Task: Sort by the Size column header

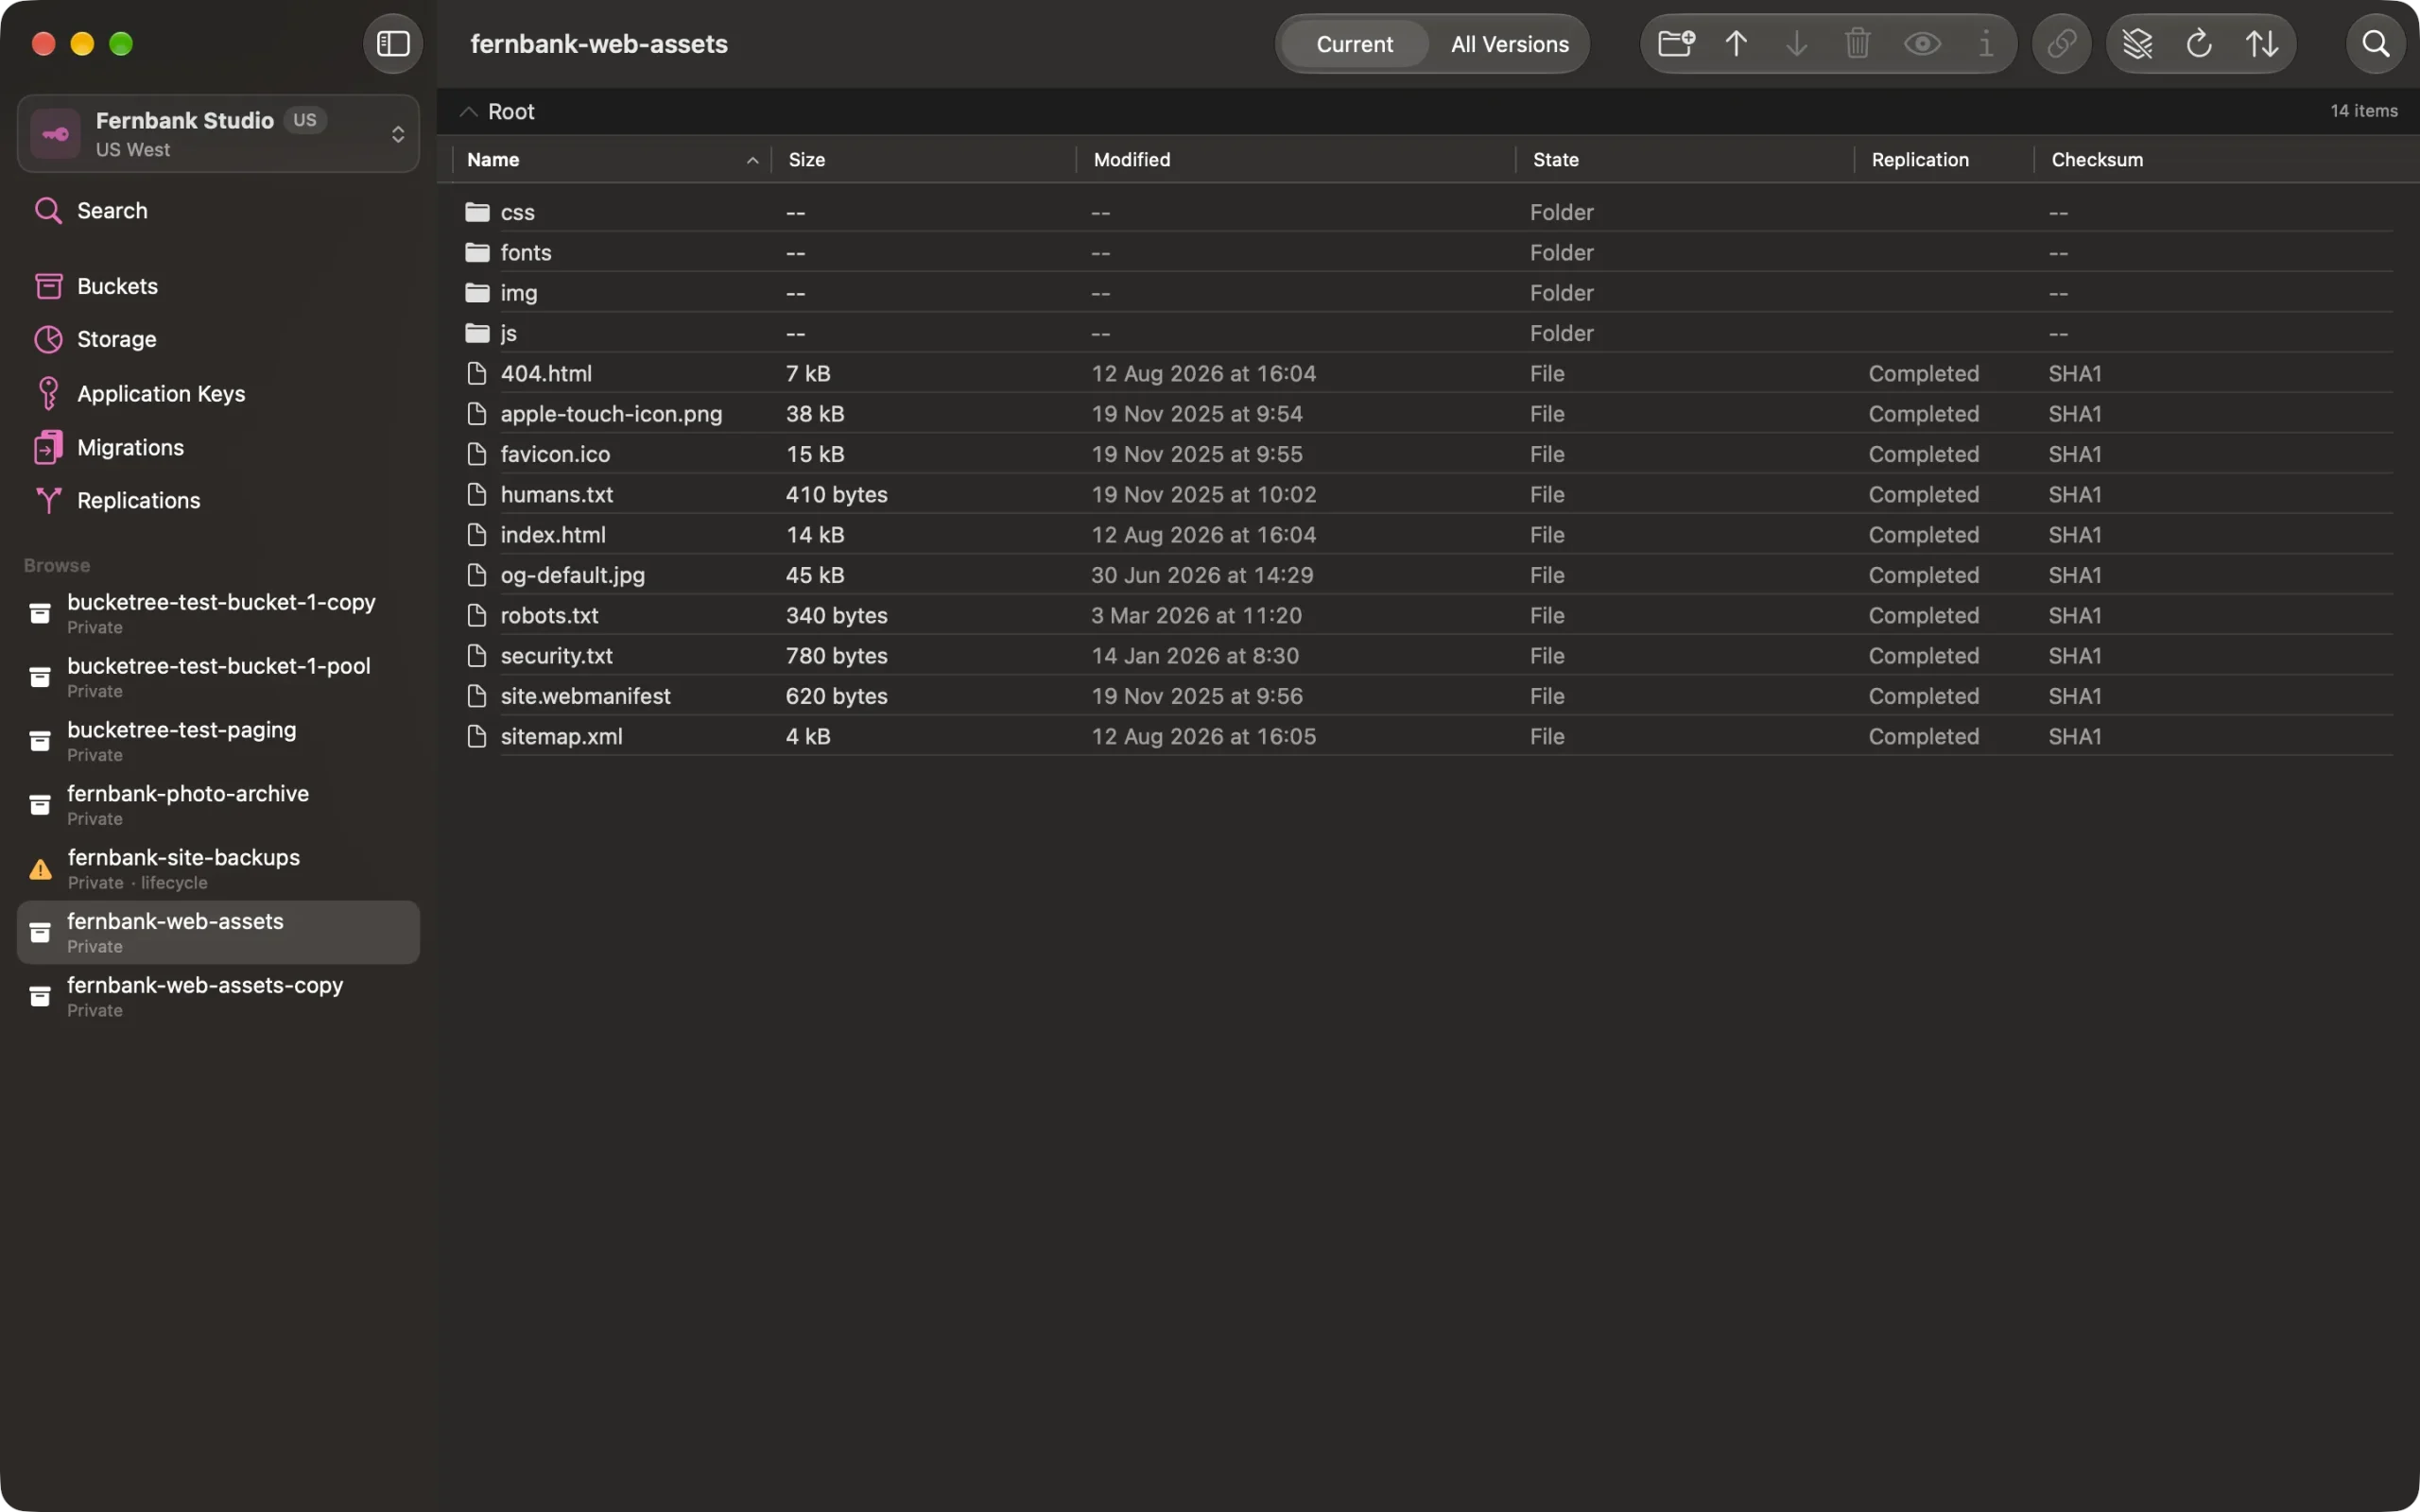Action: coord(923,160)
